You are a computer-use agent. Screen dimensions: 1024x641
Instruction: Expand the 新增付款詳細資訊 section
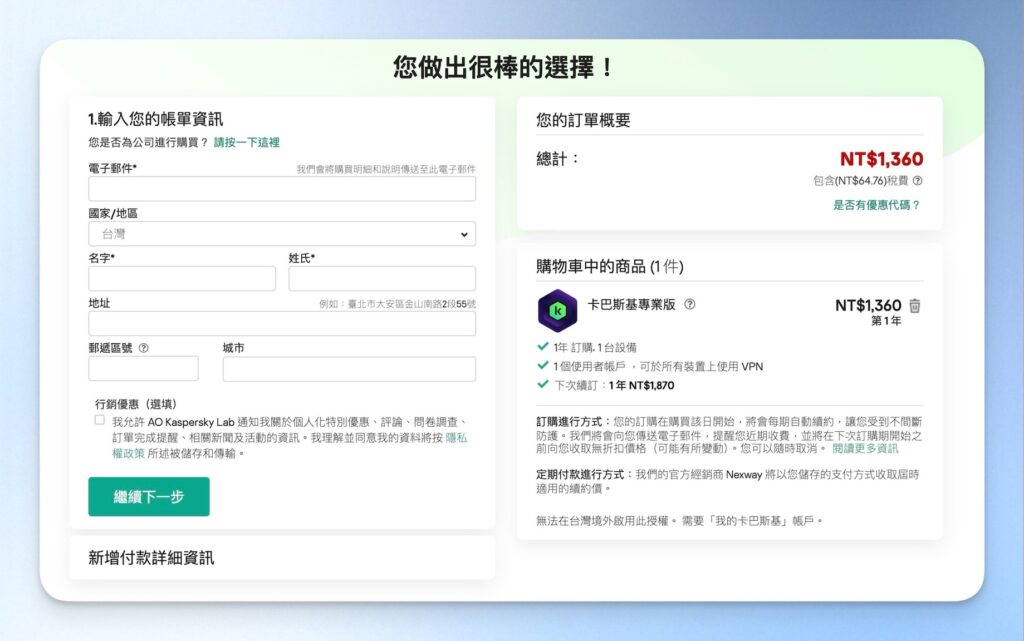pyautogui.click(x=282, y=557)
